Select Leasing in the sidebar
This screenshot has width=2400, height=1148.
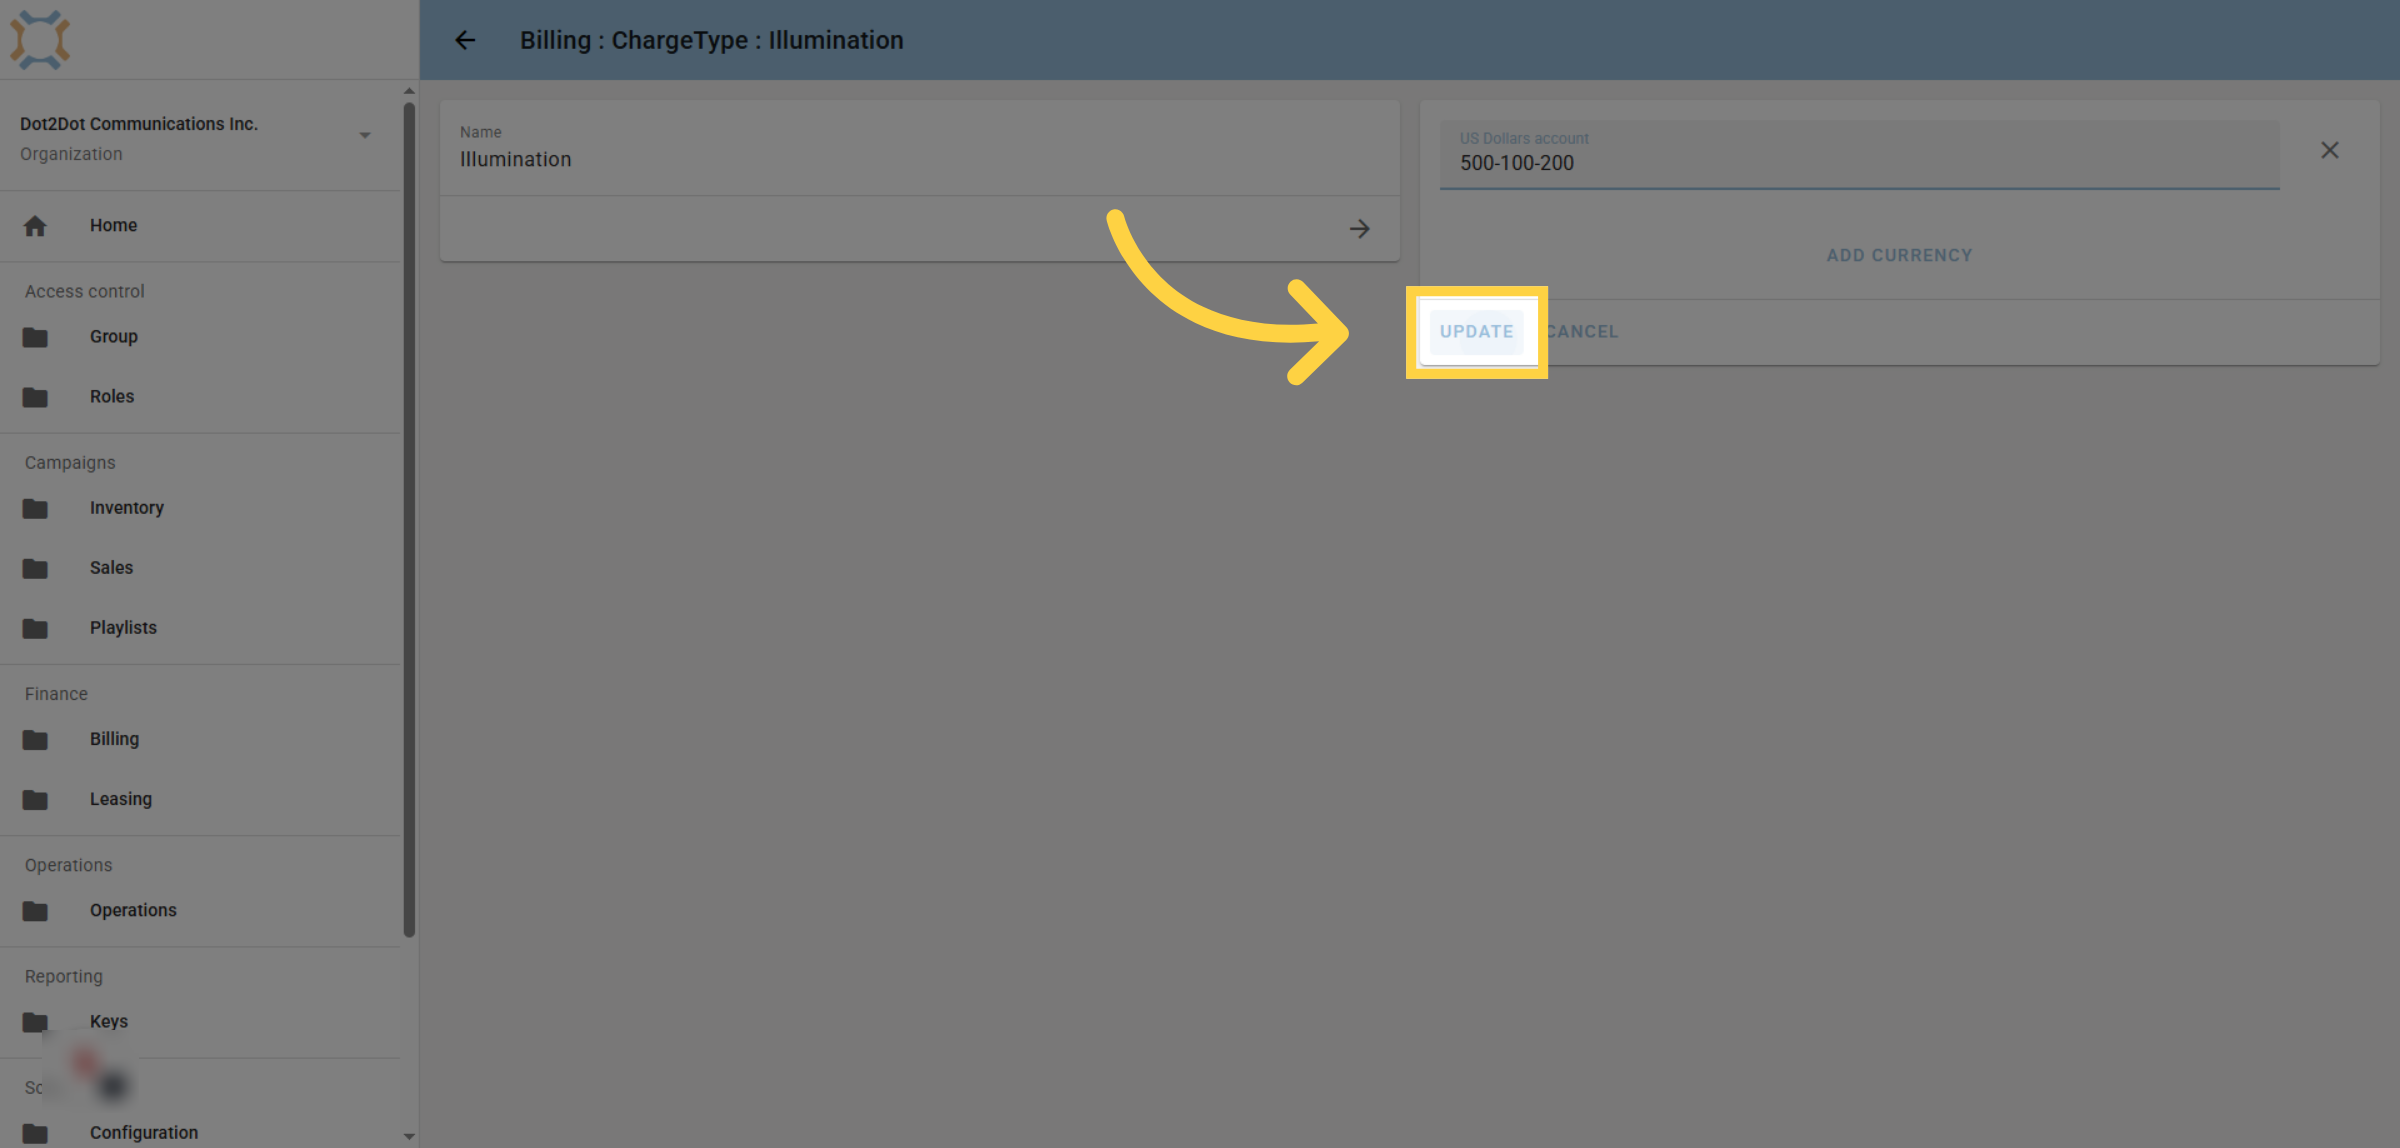click(x=120, y=799)
